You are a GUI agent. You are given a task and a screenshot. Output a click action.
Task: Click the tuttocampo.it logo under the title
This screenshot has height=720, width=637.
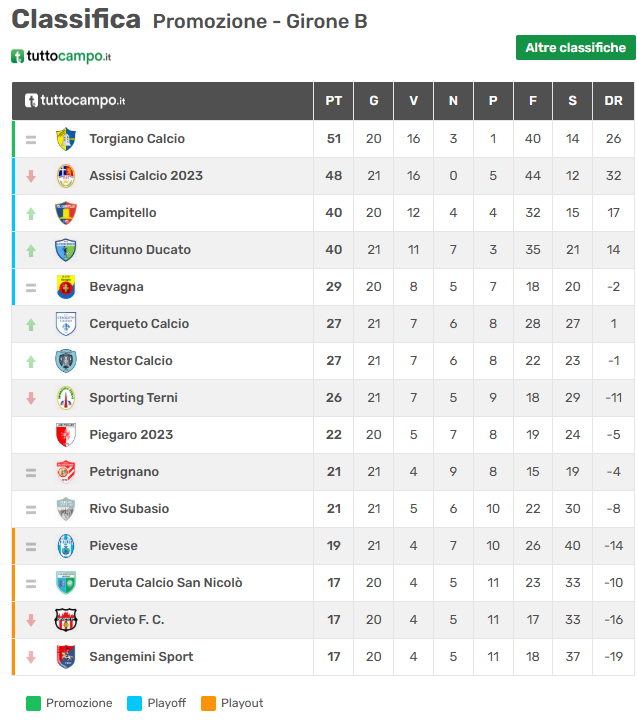pos(61,56)
